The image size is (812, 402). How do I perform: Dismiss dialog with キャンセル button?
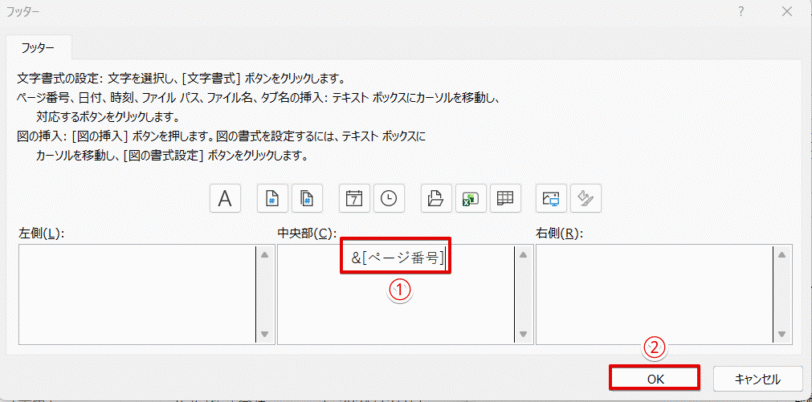[x=758, y=379]
